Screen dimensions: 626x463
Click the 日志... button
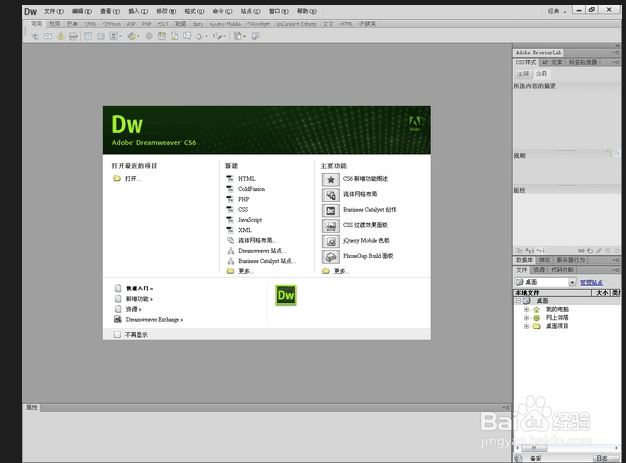(x=605, y=459)
